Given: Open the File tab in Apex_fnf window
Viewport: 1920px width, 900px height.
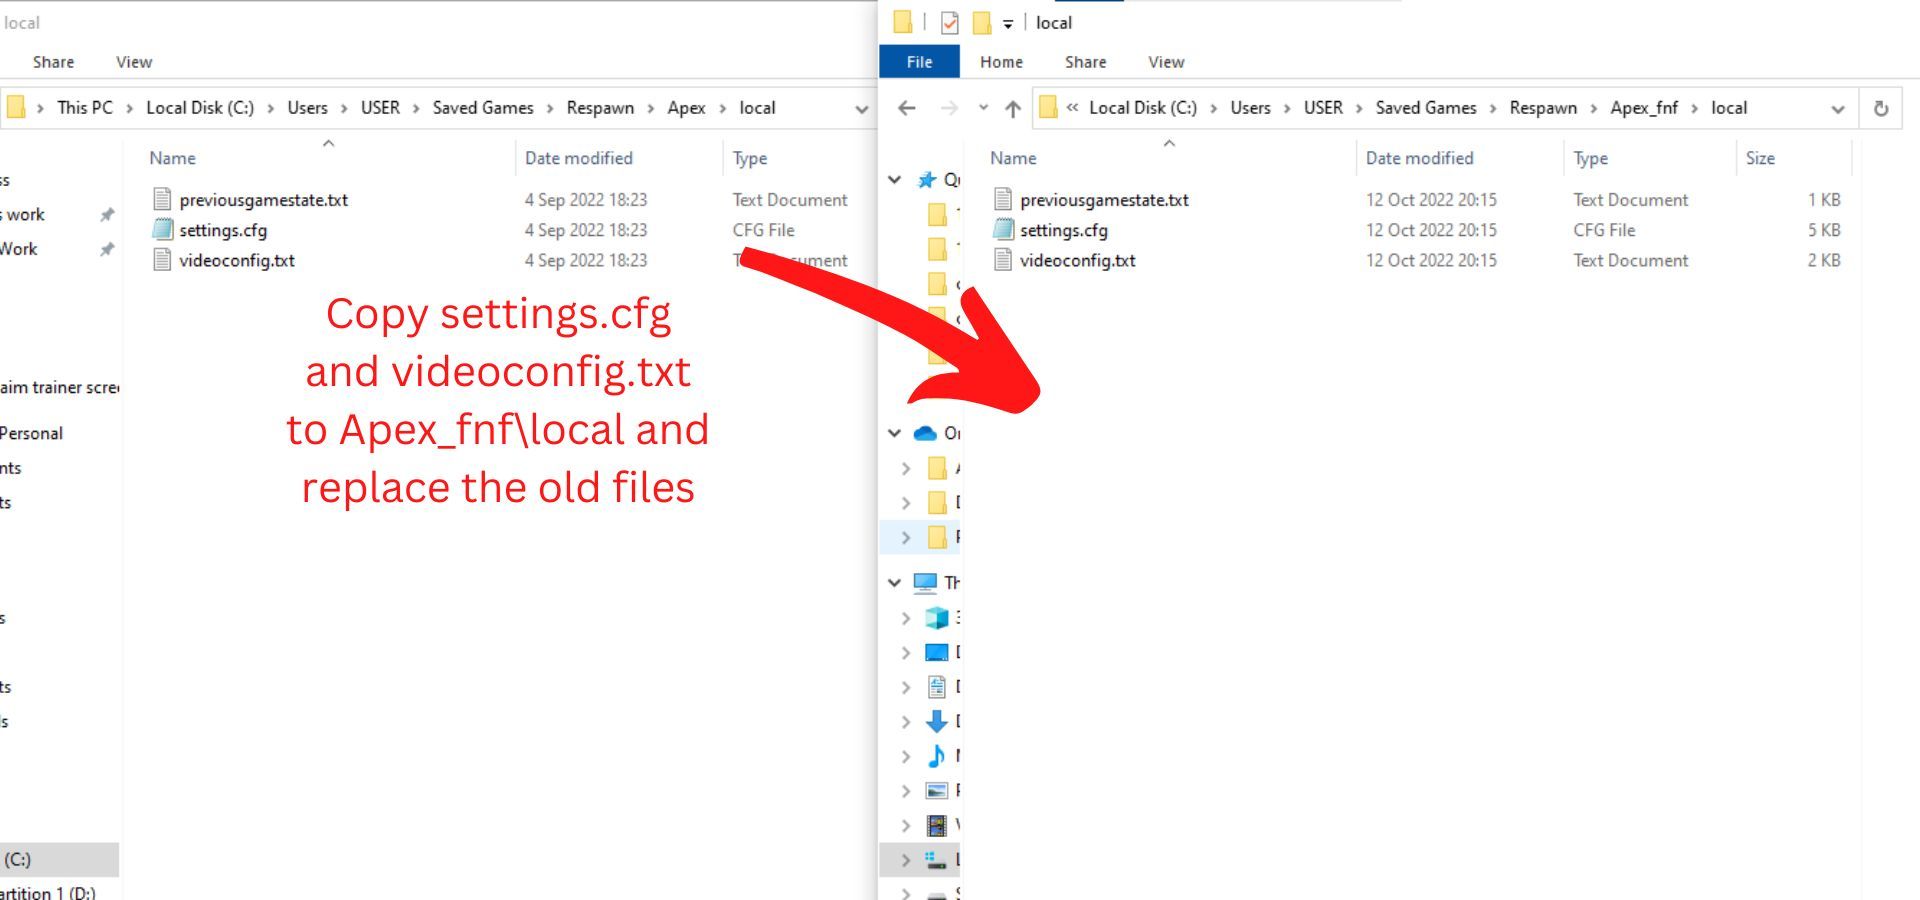Looking at the screenshot, I should pos(919,62).
